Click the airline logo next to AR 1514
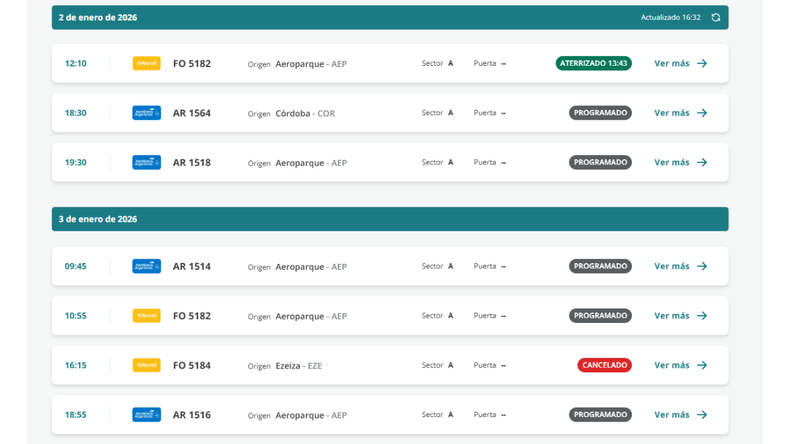790x444 pixels. tap(146, 266)
